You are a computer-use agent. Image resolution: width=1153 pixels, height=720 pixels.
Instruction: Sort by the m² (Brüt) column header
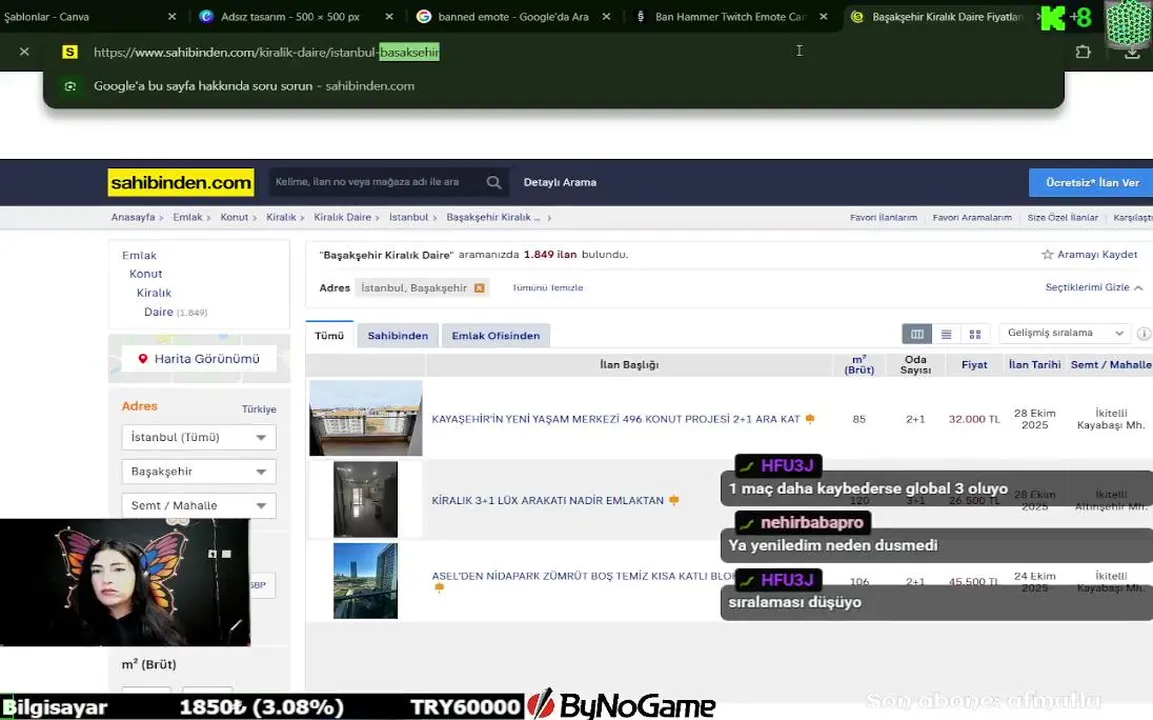(x=859, y=365)
